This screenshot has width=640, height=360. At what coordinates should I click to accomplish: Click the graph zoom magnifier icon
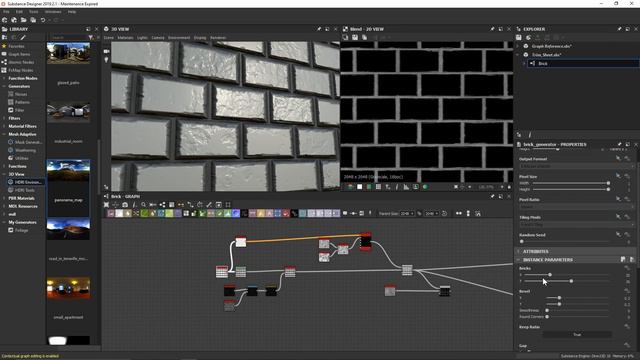(x=144, y=204)
